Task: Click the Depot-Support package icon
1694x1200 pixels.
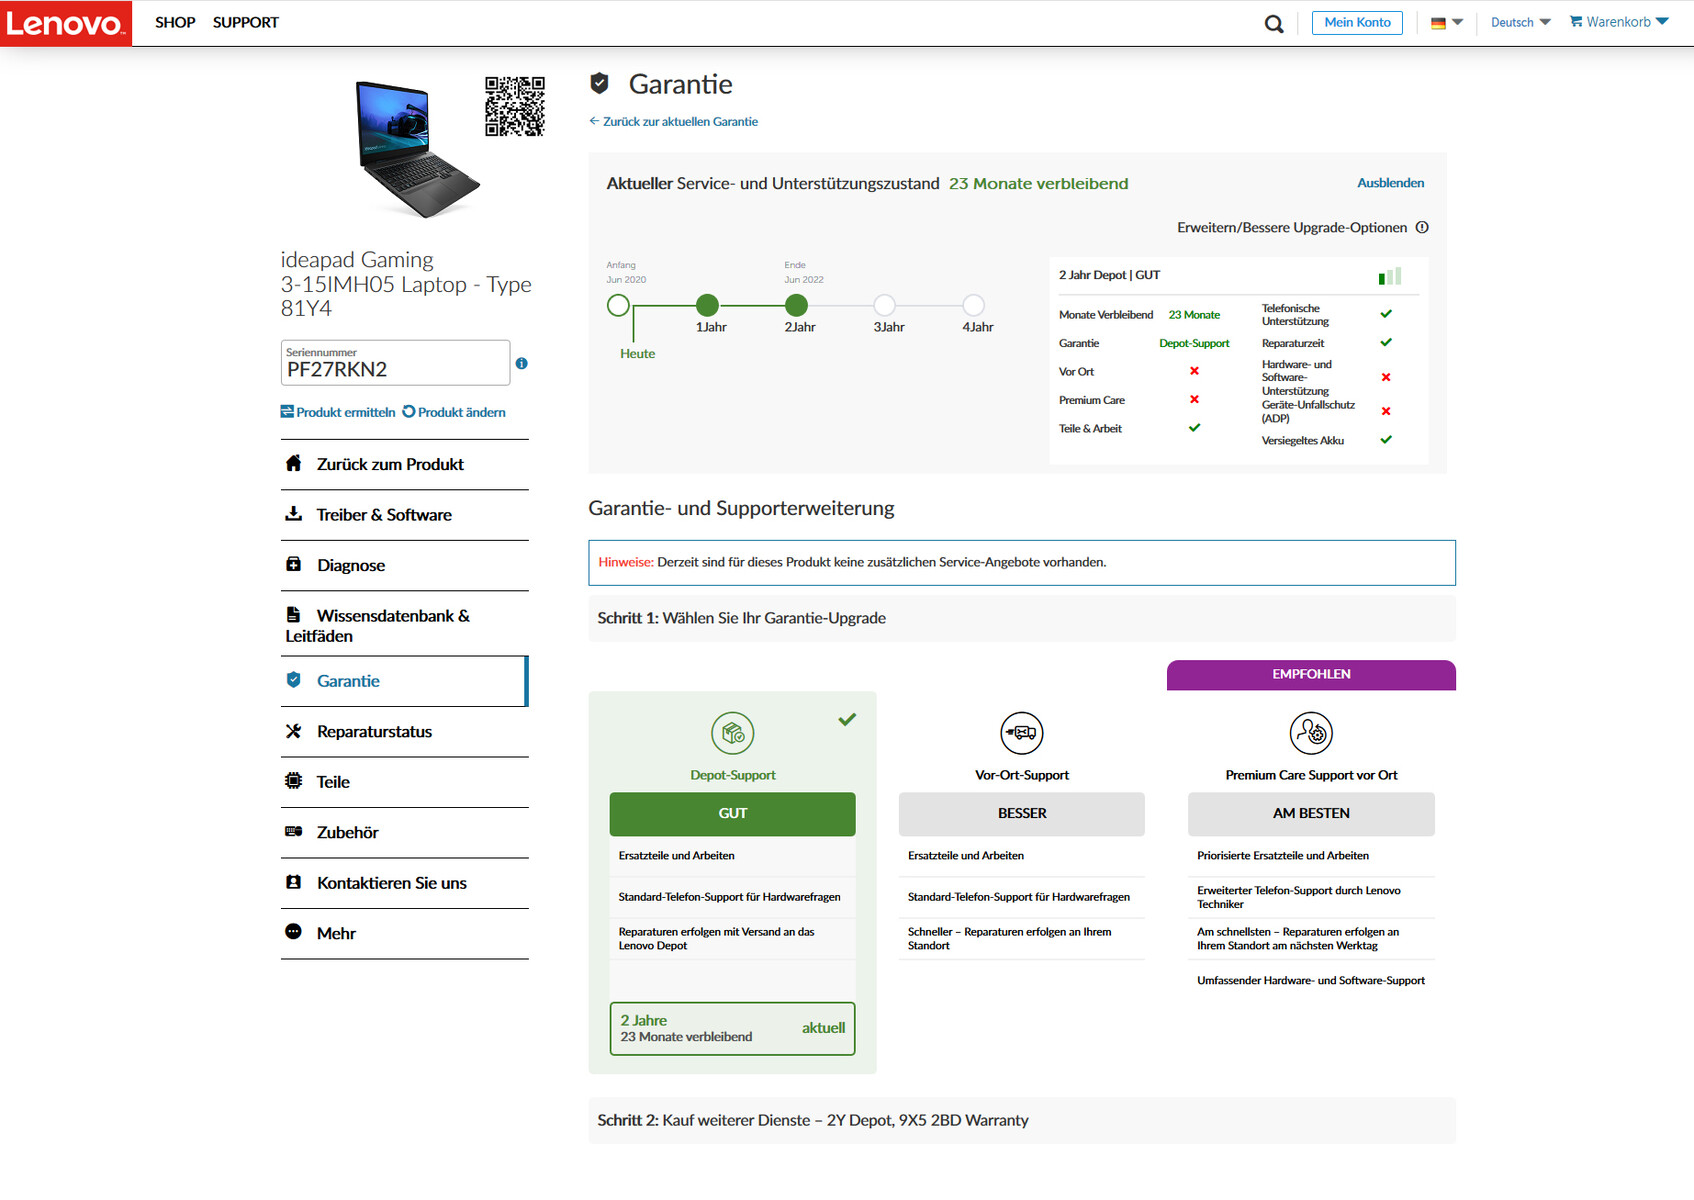Action: [733, 733]
